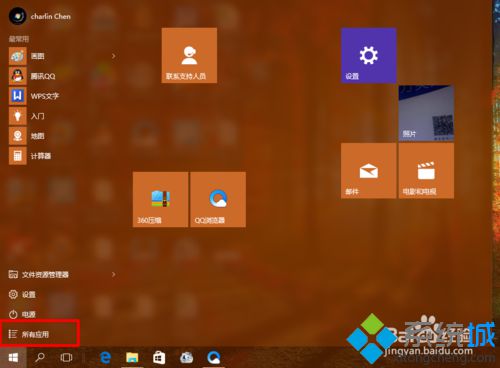Viewport: 500px width, 368px height.
Task: Launch the Calculator app
Action: point(62,156)
